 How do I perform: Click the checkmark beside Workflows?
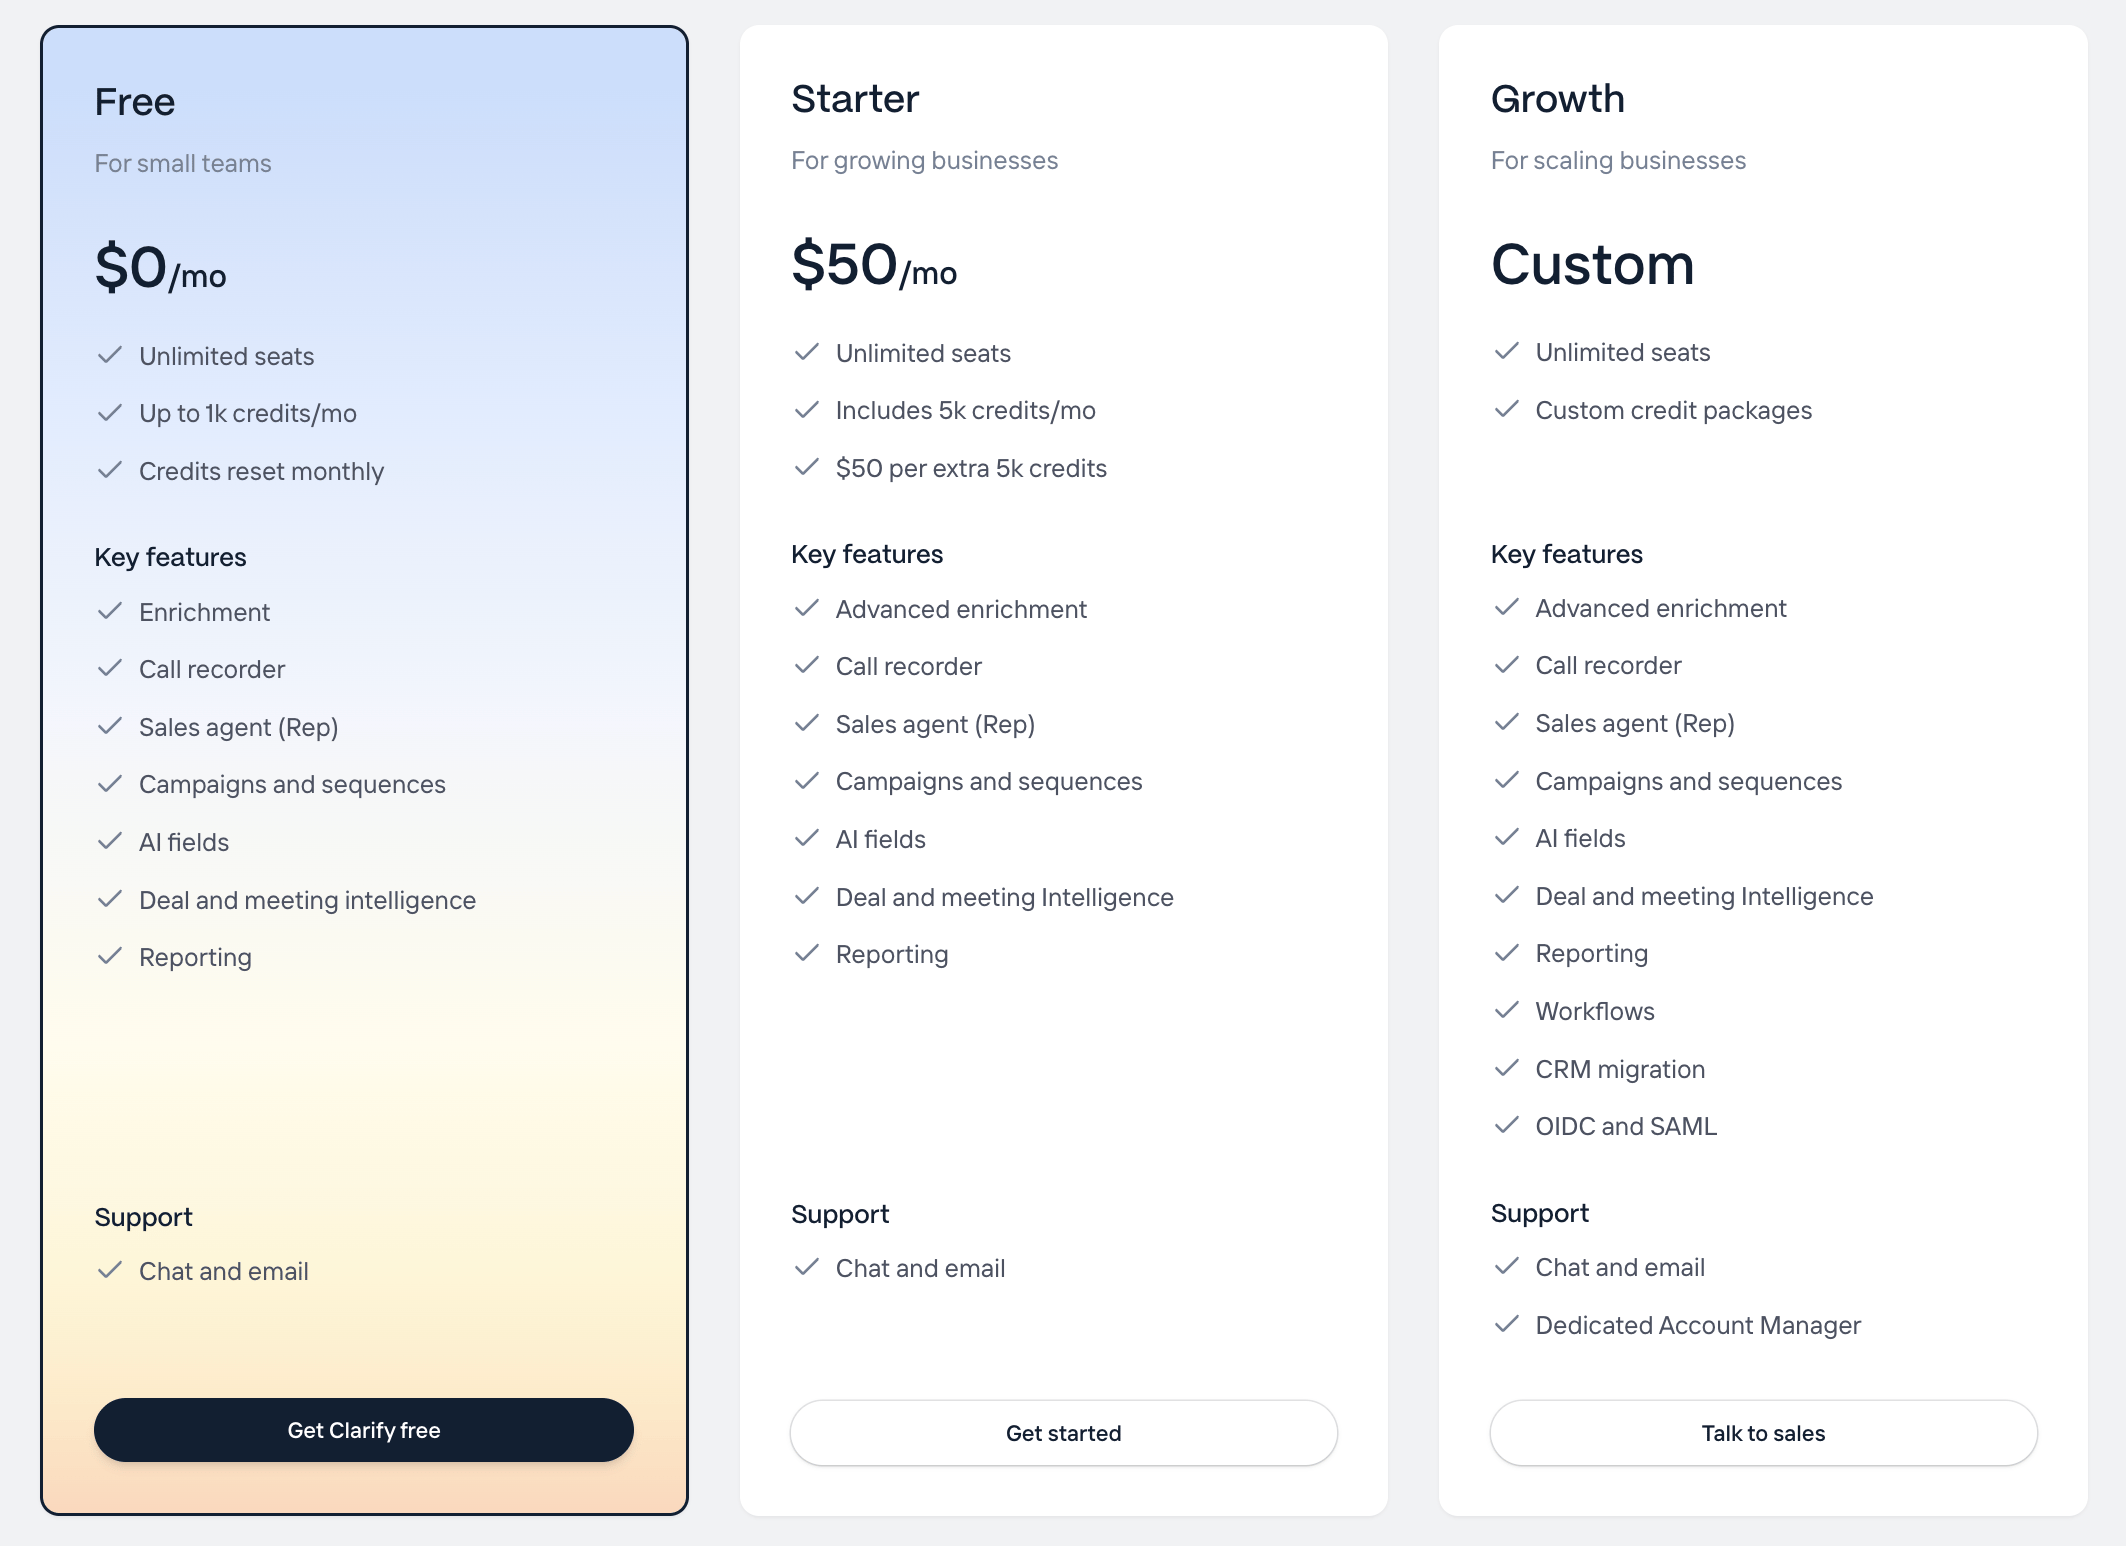tap(1506, 1010)
